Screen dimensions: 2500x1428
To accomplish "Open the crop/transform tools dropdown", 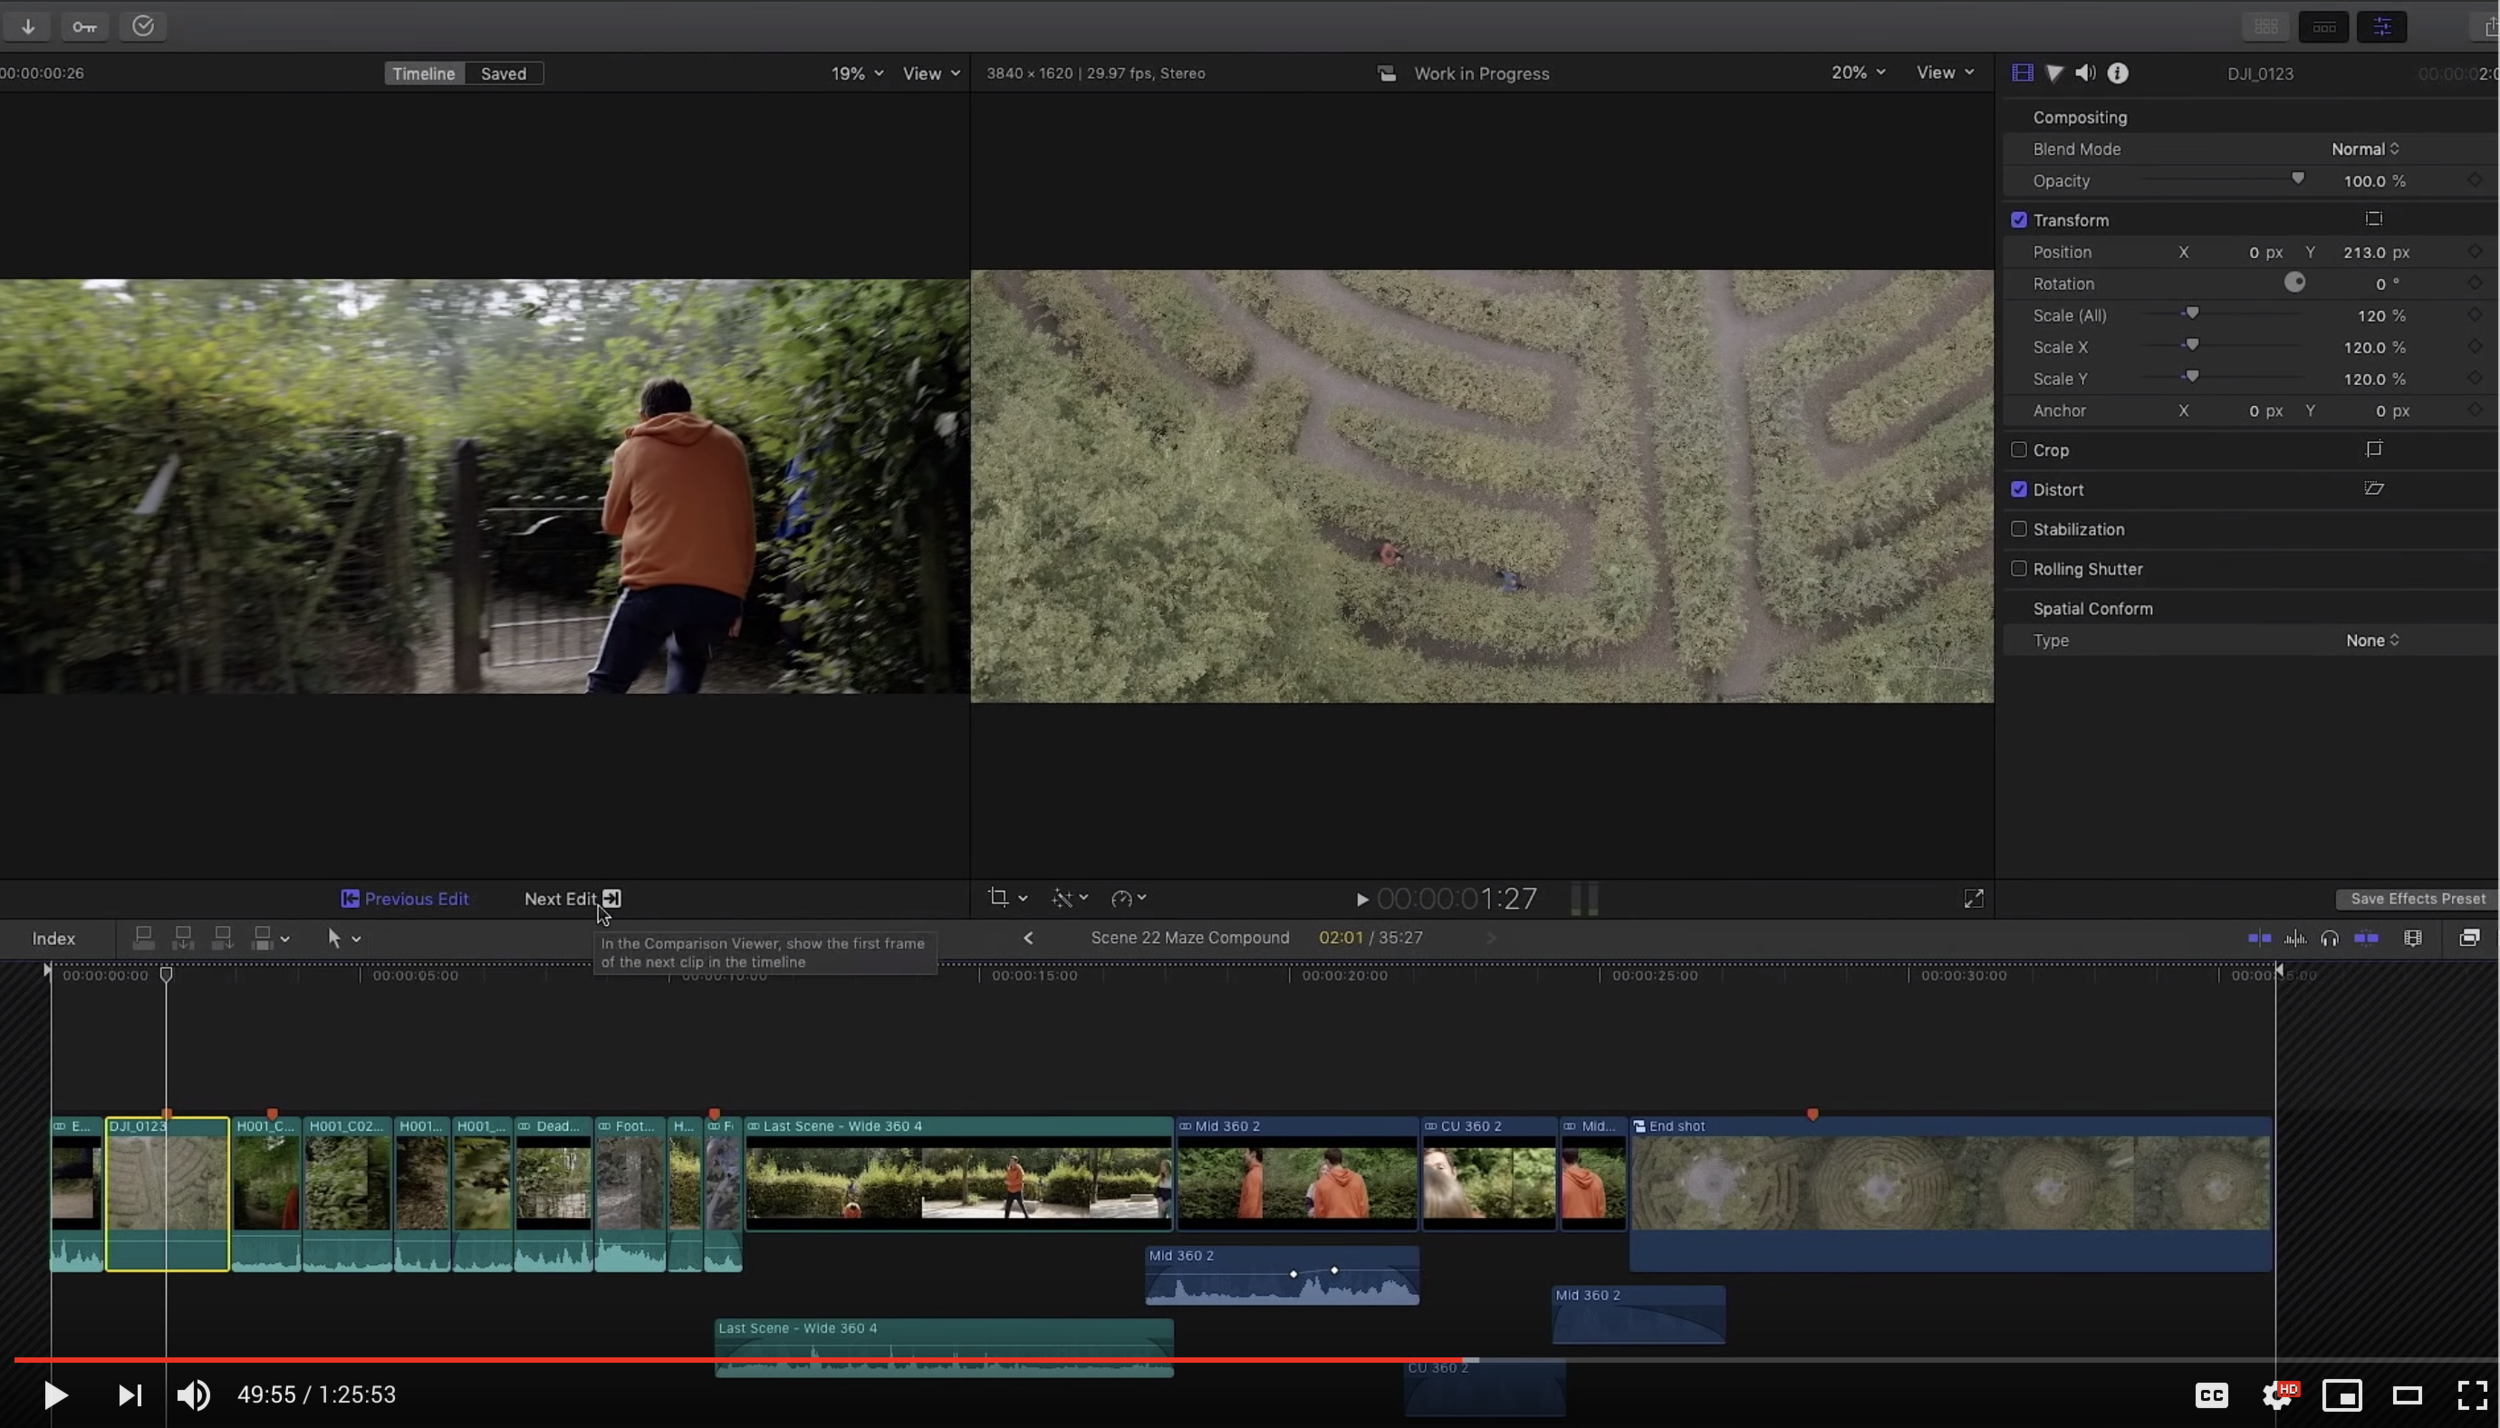I will point(1008,898).
